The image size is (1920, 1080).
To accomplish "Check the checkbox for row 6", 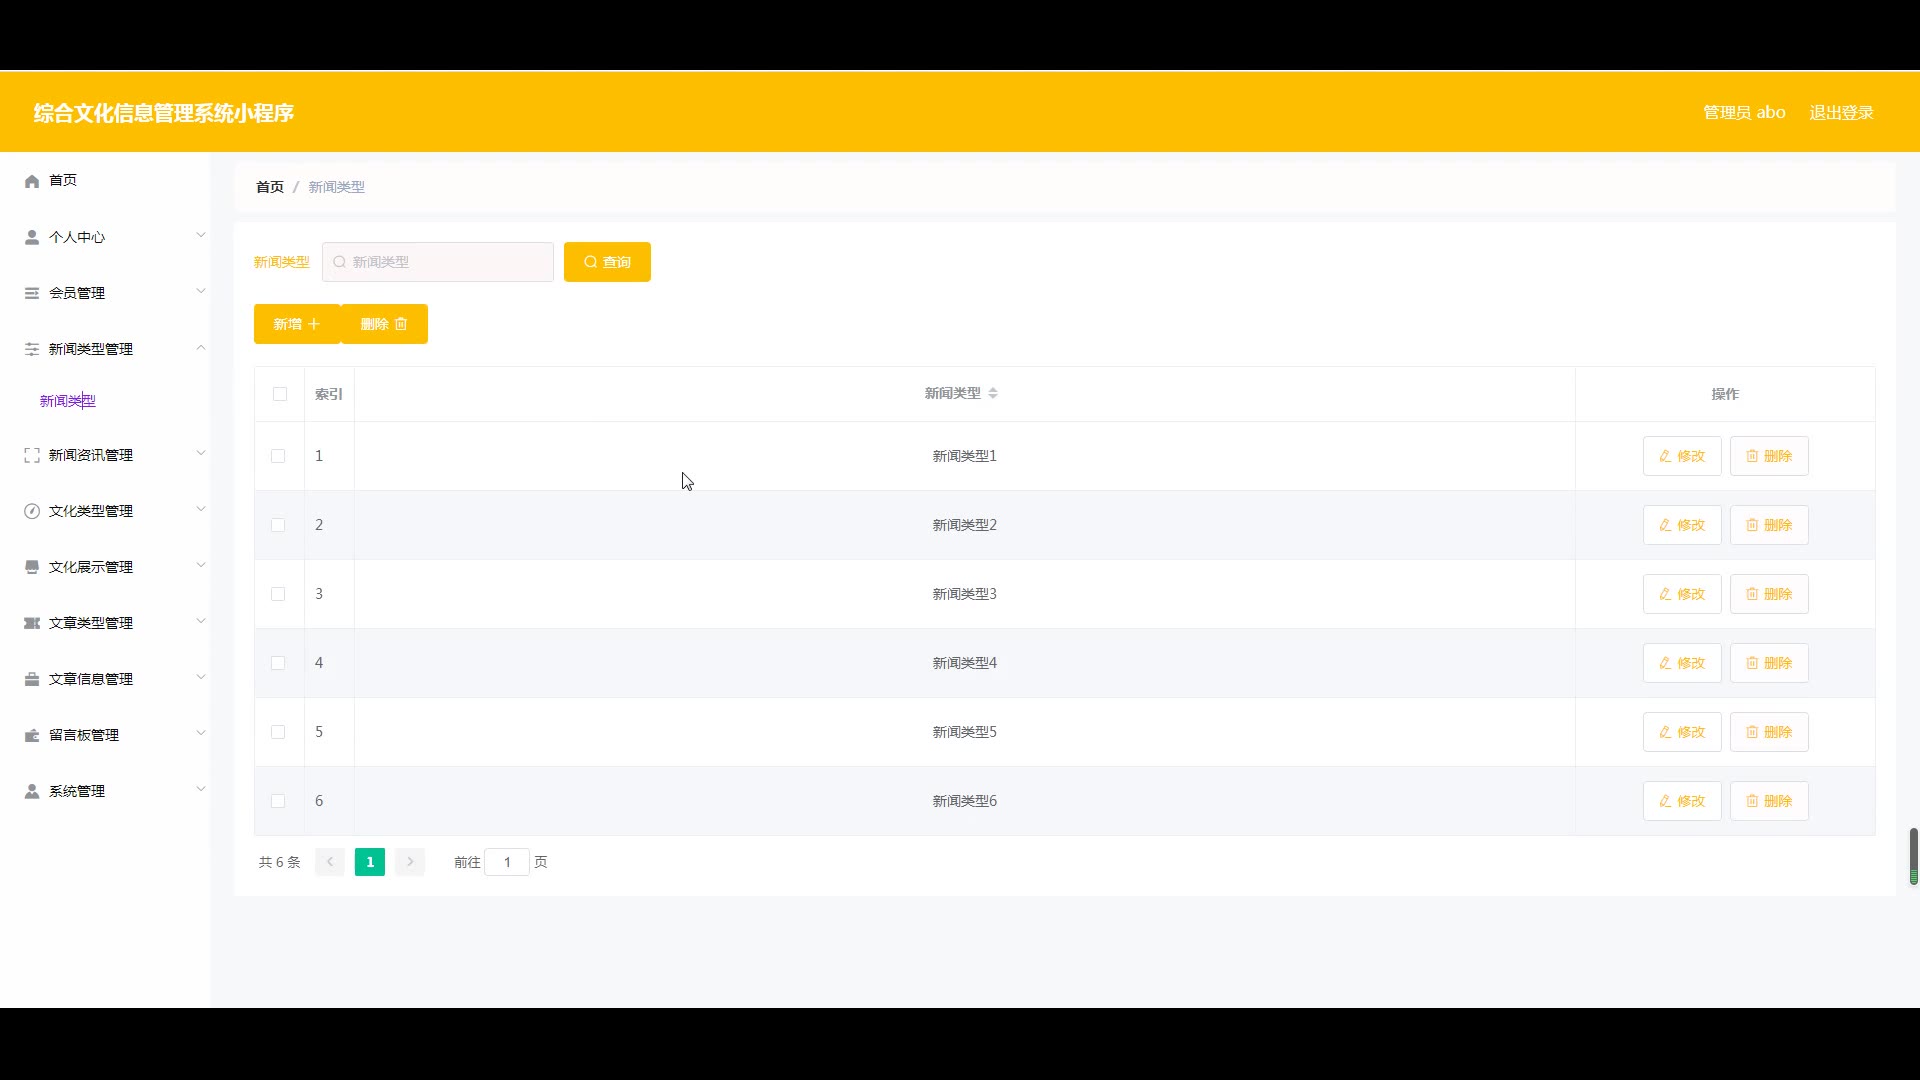I will pyautogui.click(x=278, y=801).
